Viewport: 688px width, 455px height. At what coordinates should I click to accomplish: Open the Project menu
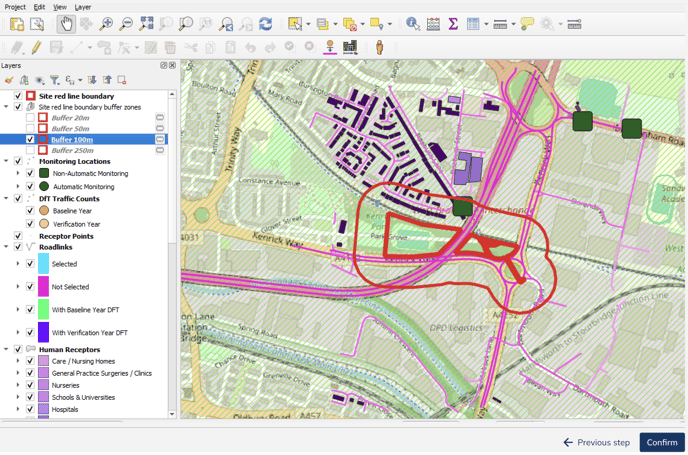(15, 7)
